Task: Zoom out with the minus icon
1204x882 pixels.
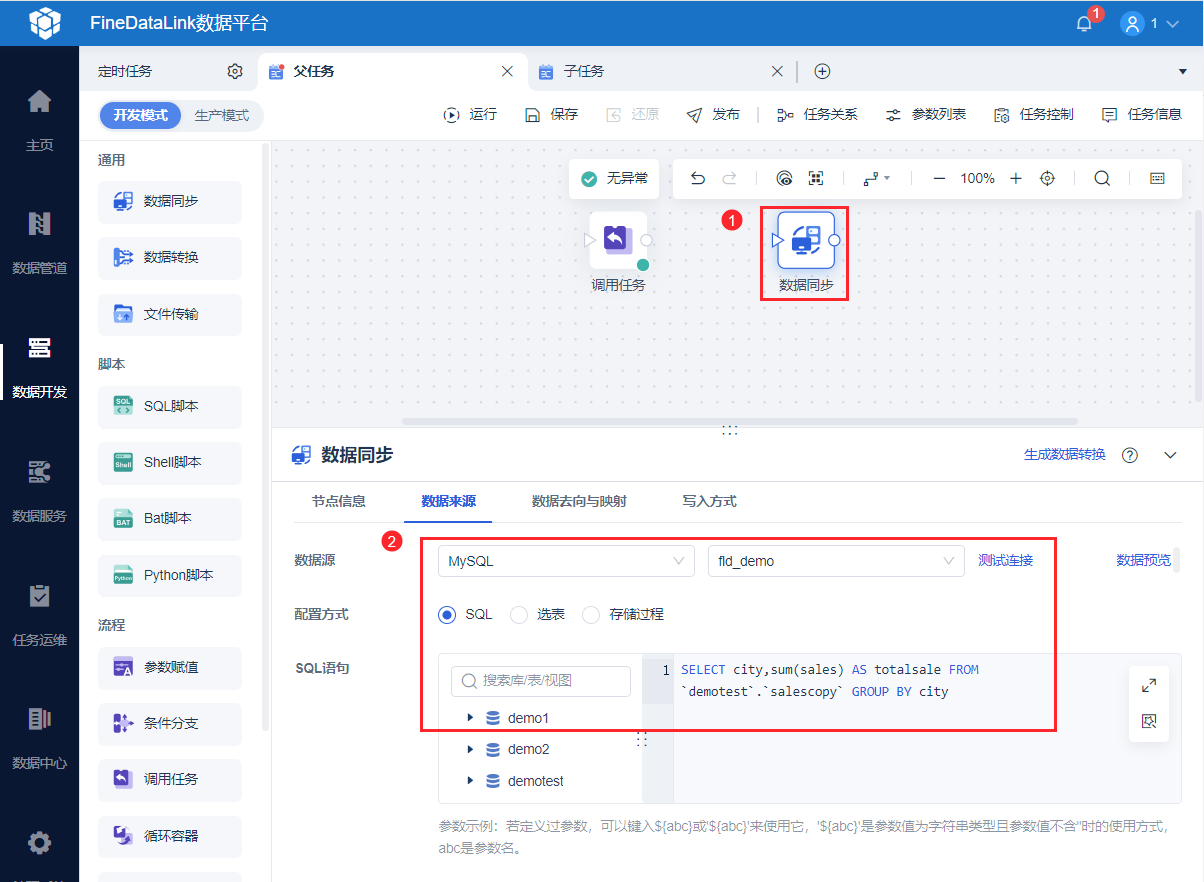Action: 939,178
